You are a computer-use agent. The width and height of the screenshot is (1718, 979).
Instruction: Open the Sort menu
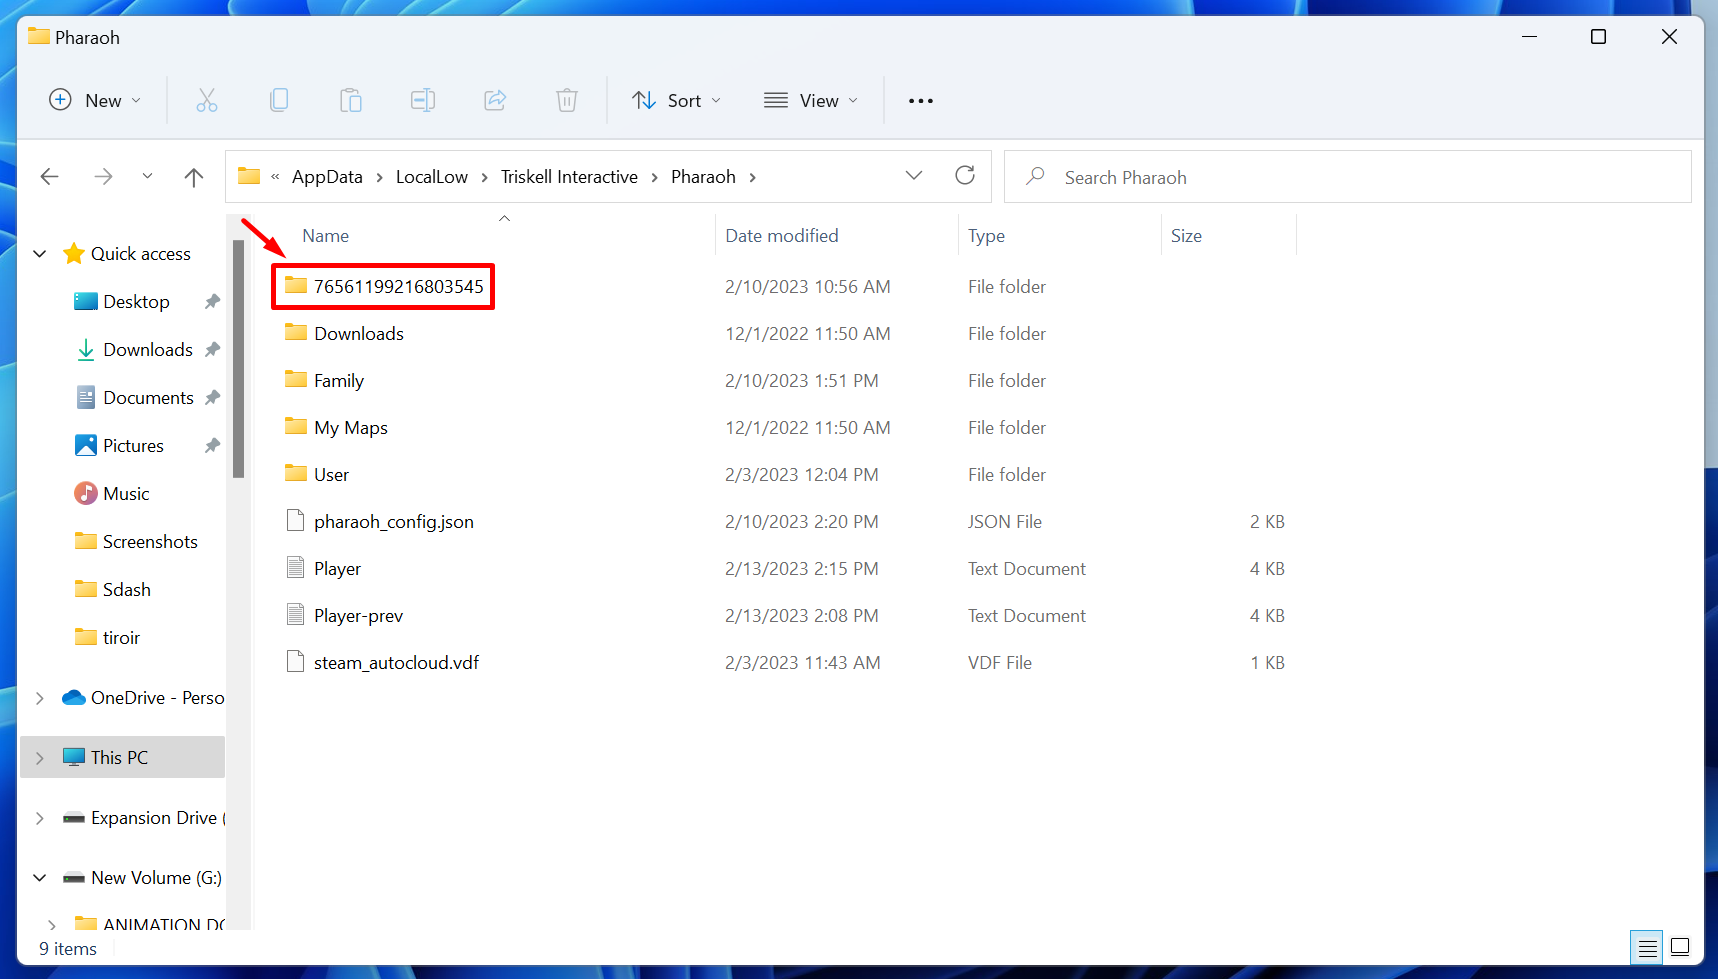click(676, 100)
